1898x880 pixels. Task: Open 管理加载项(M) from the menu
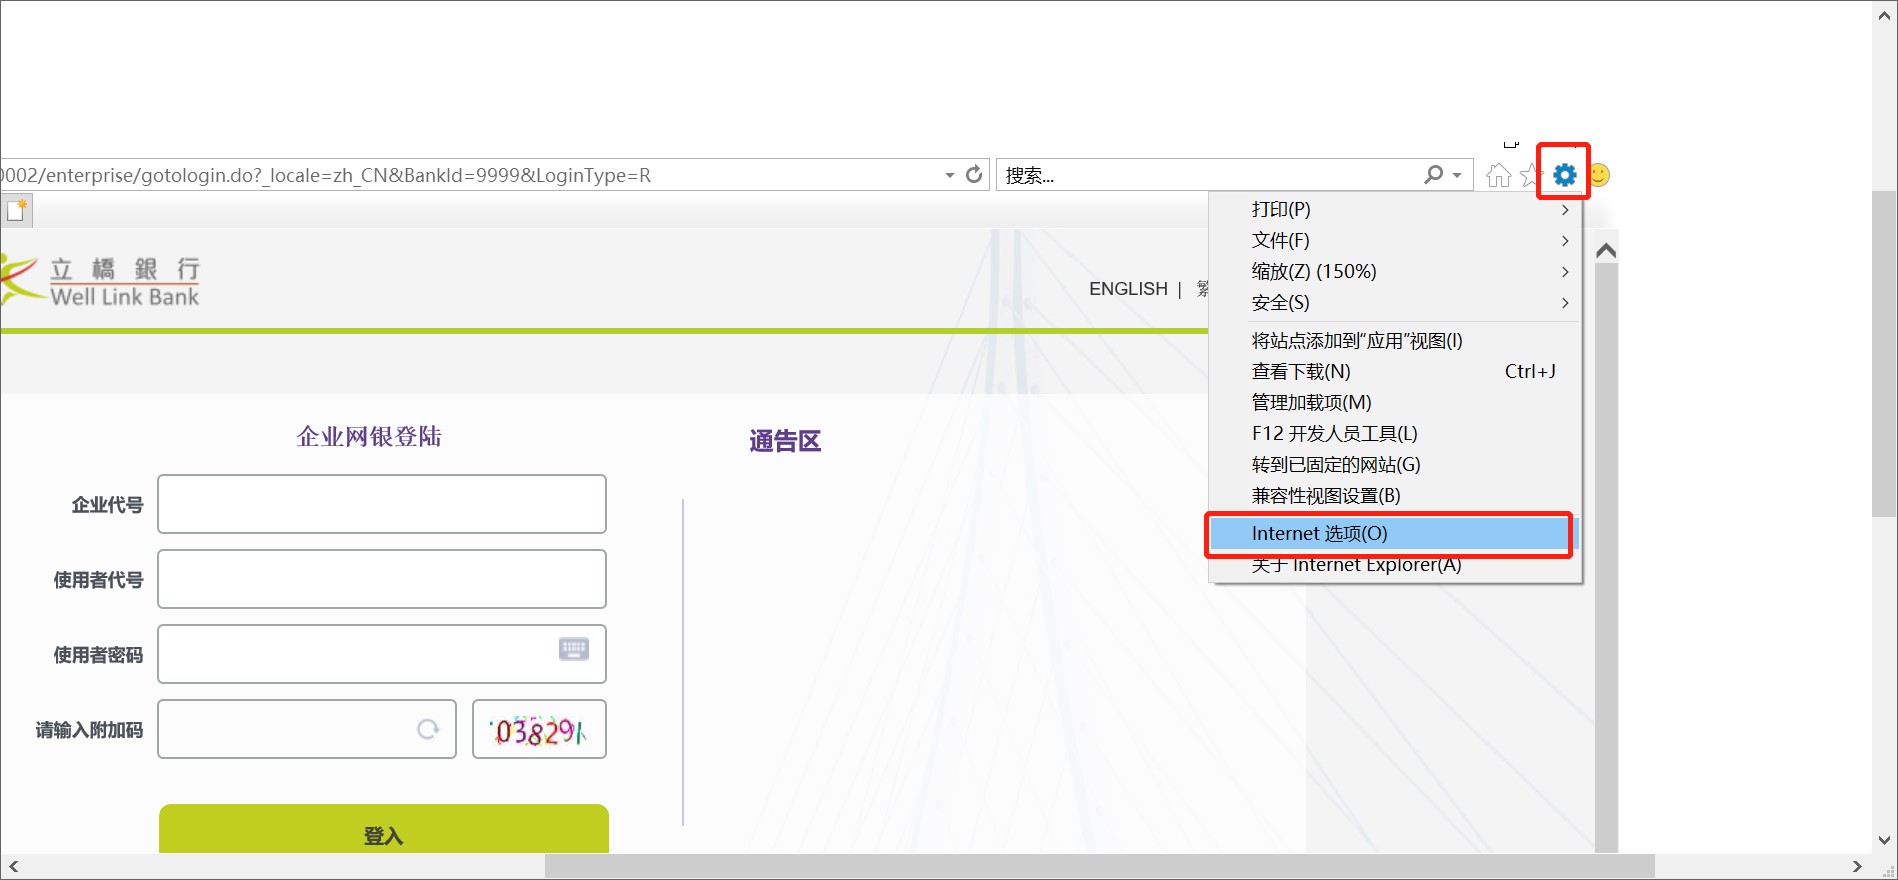(1311, 403)
